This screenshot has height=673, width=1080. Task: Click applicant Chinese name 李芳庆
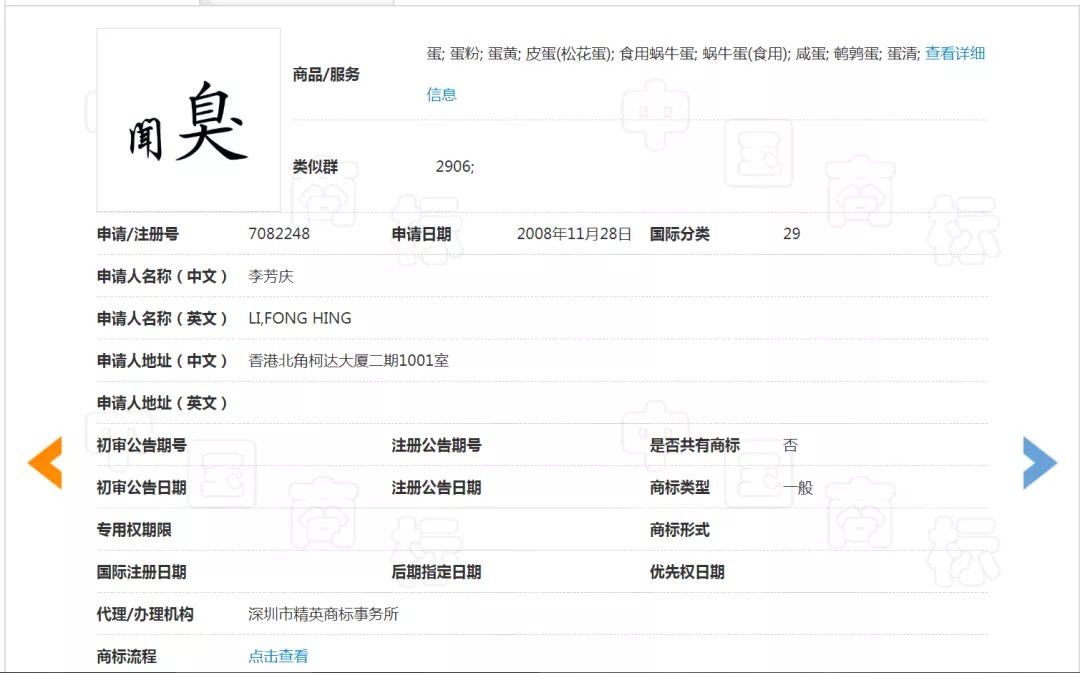pyautogui.click(x=271, y=276)
